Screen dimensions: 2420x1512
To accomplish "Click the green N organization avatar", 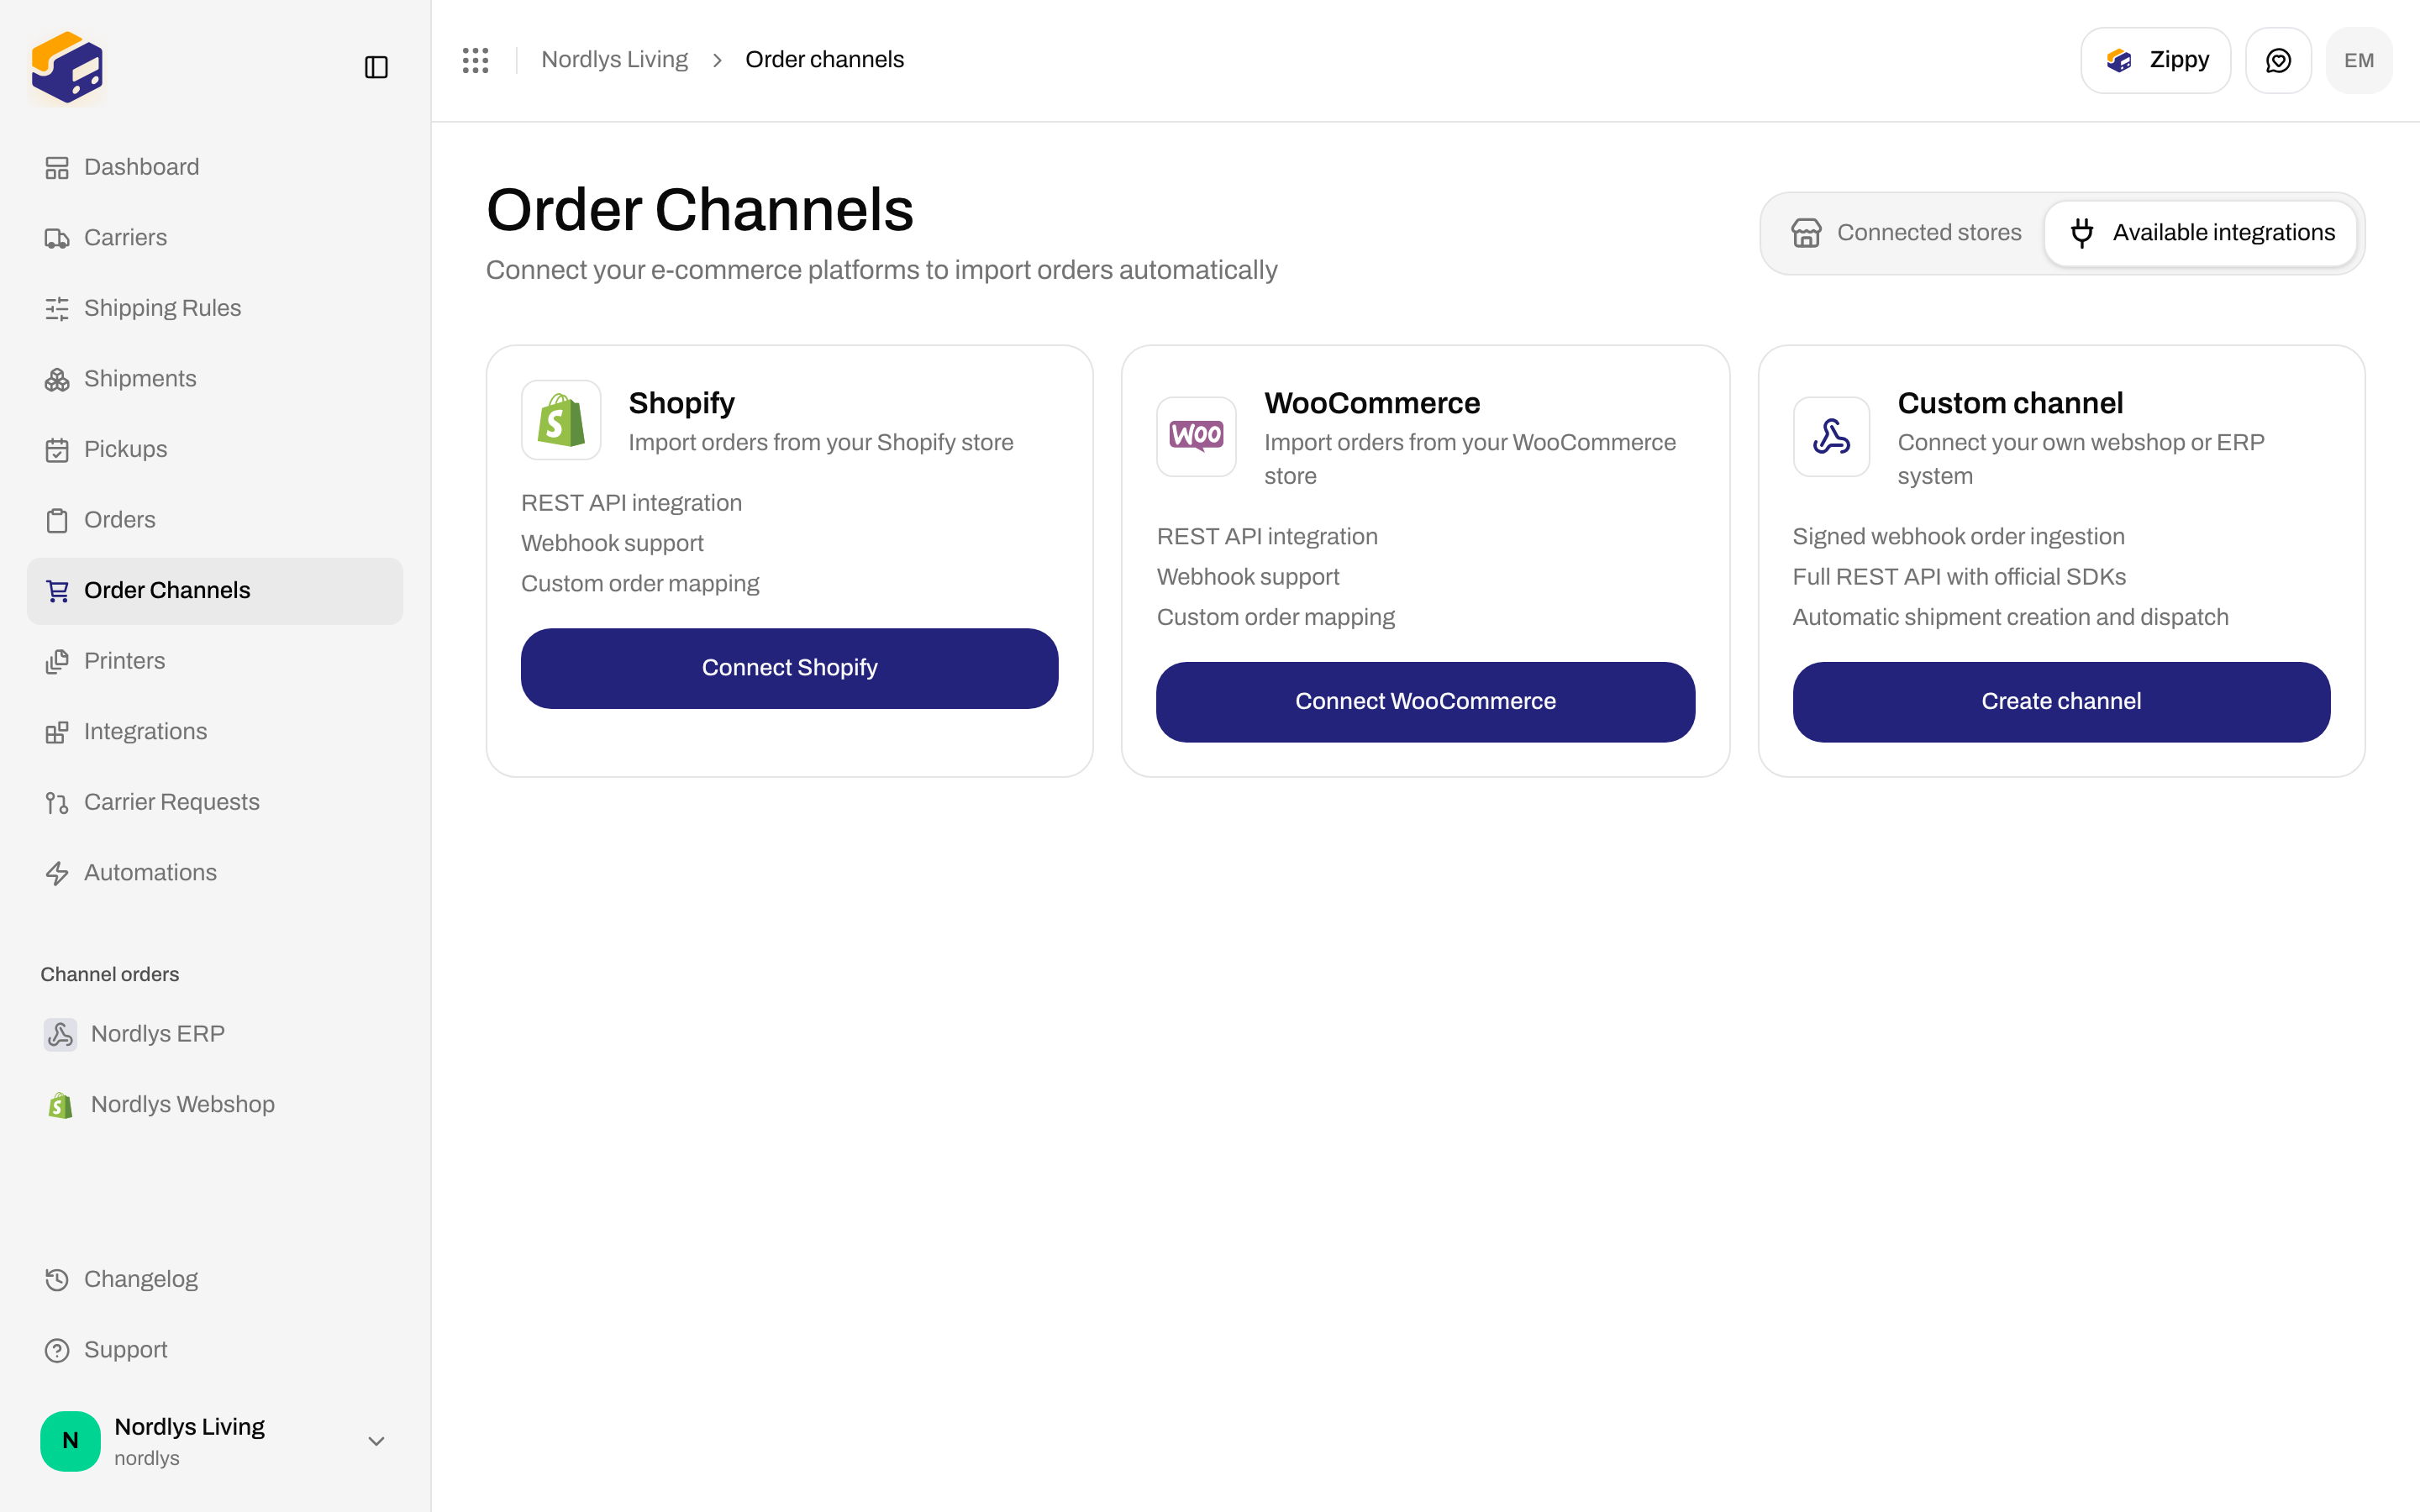I will (70, 1441).
